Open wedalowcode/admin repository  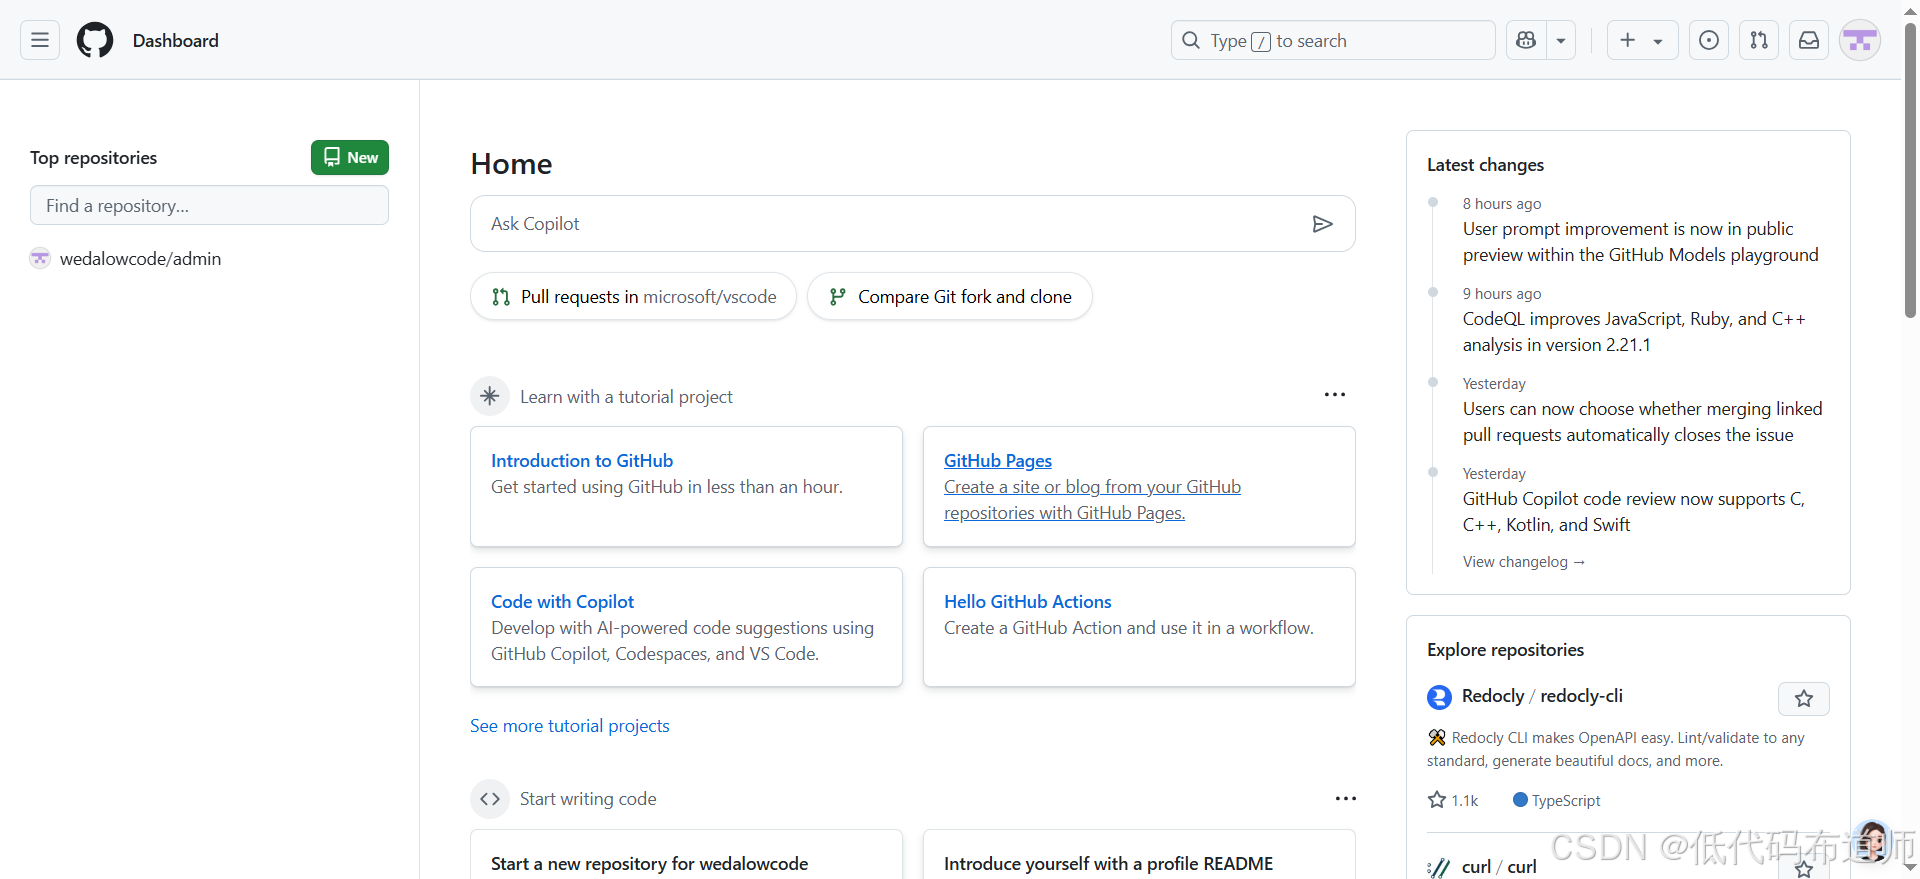pos(140,259)
